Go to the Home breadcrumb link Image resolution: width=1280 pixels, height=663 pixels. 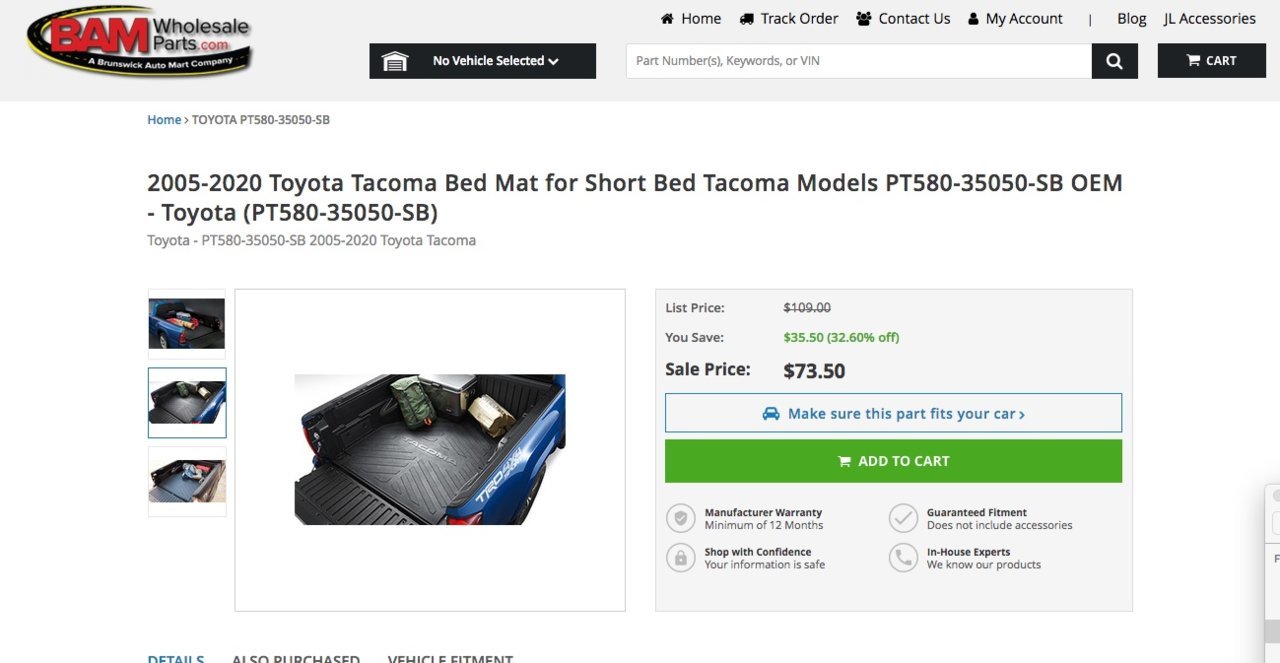[x=164, y=120]
